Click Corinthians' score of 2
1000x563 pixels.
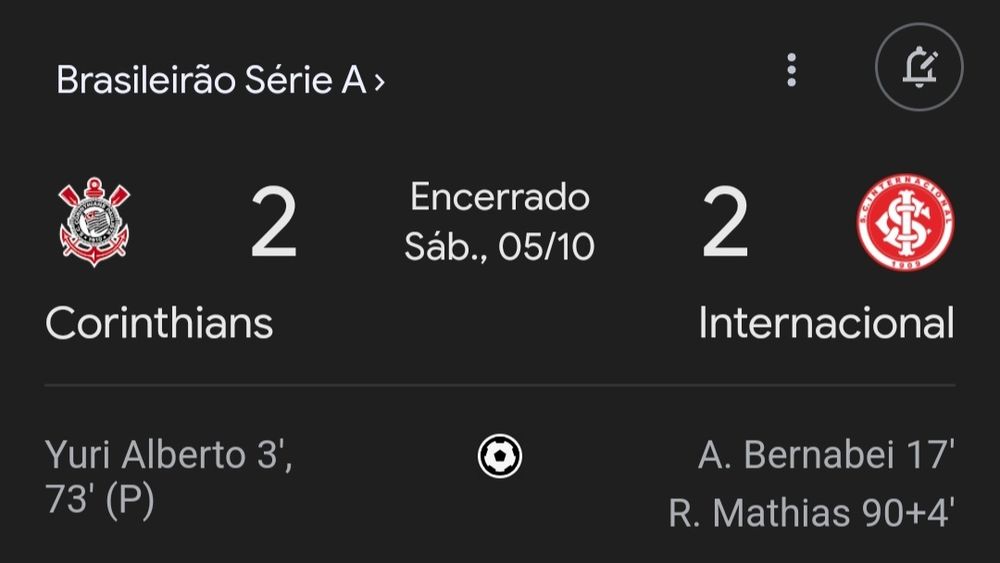click(x=273, y=224)
